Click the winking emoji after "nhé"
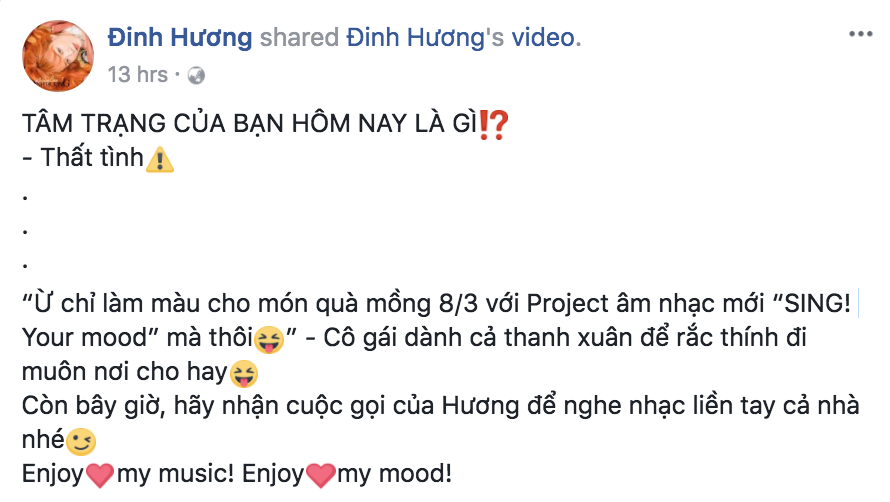This screenshot has height=502, width=890. [81, 441]
